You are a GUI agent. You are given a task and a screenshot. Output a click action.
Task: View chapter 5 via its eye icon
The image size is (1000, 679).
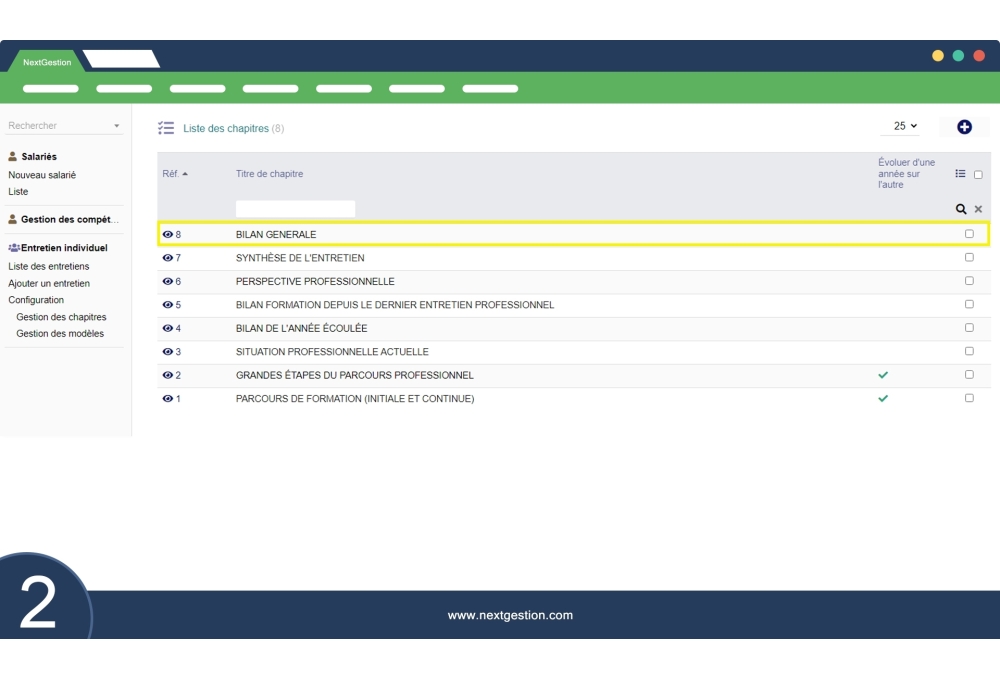168,305
